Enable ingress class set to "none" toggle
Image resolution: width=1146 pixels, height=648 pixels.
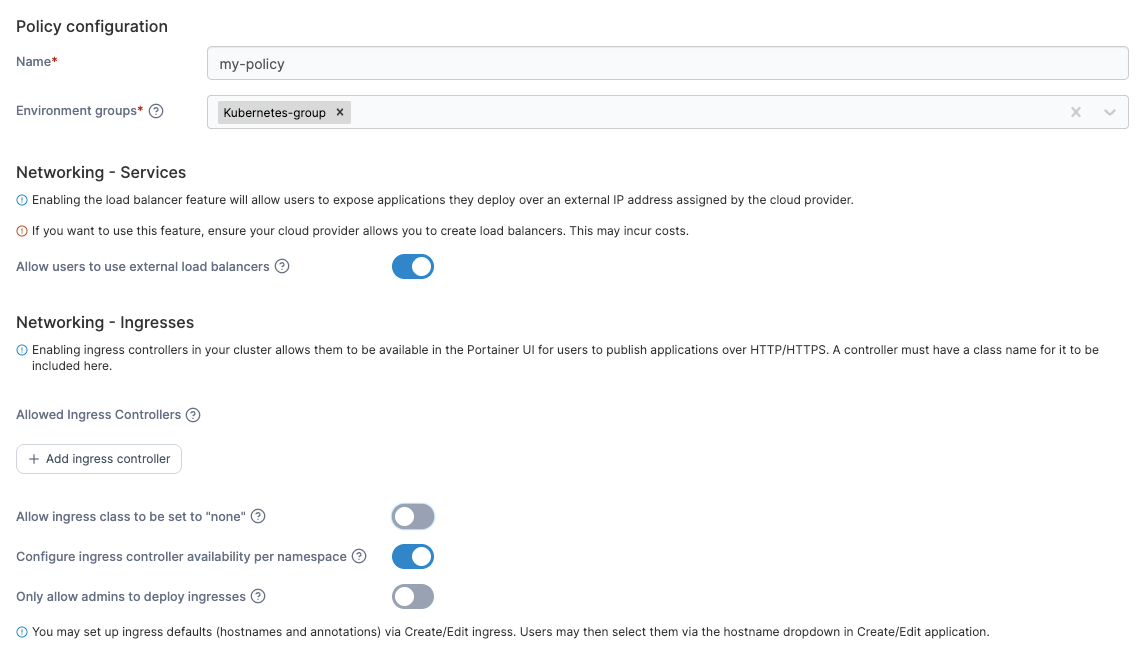(x=413, y=517)
